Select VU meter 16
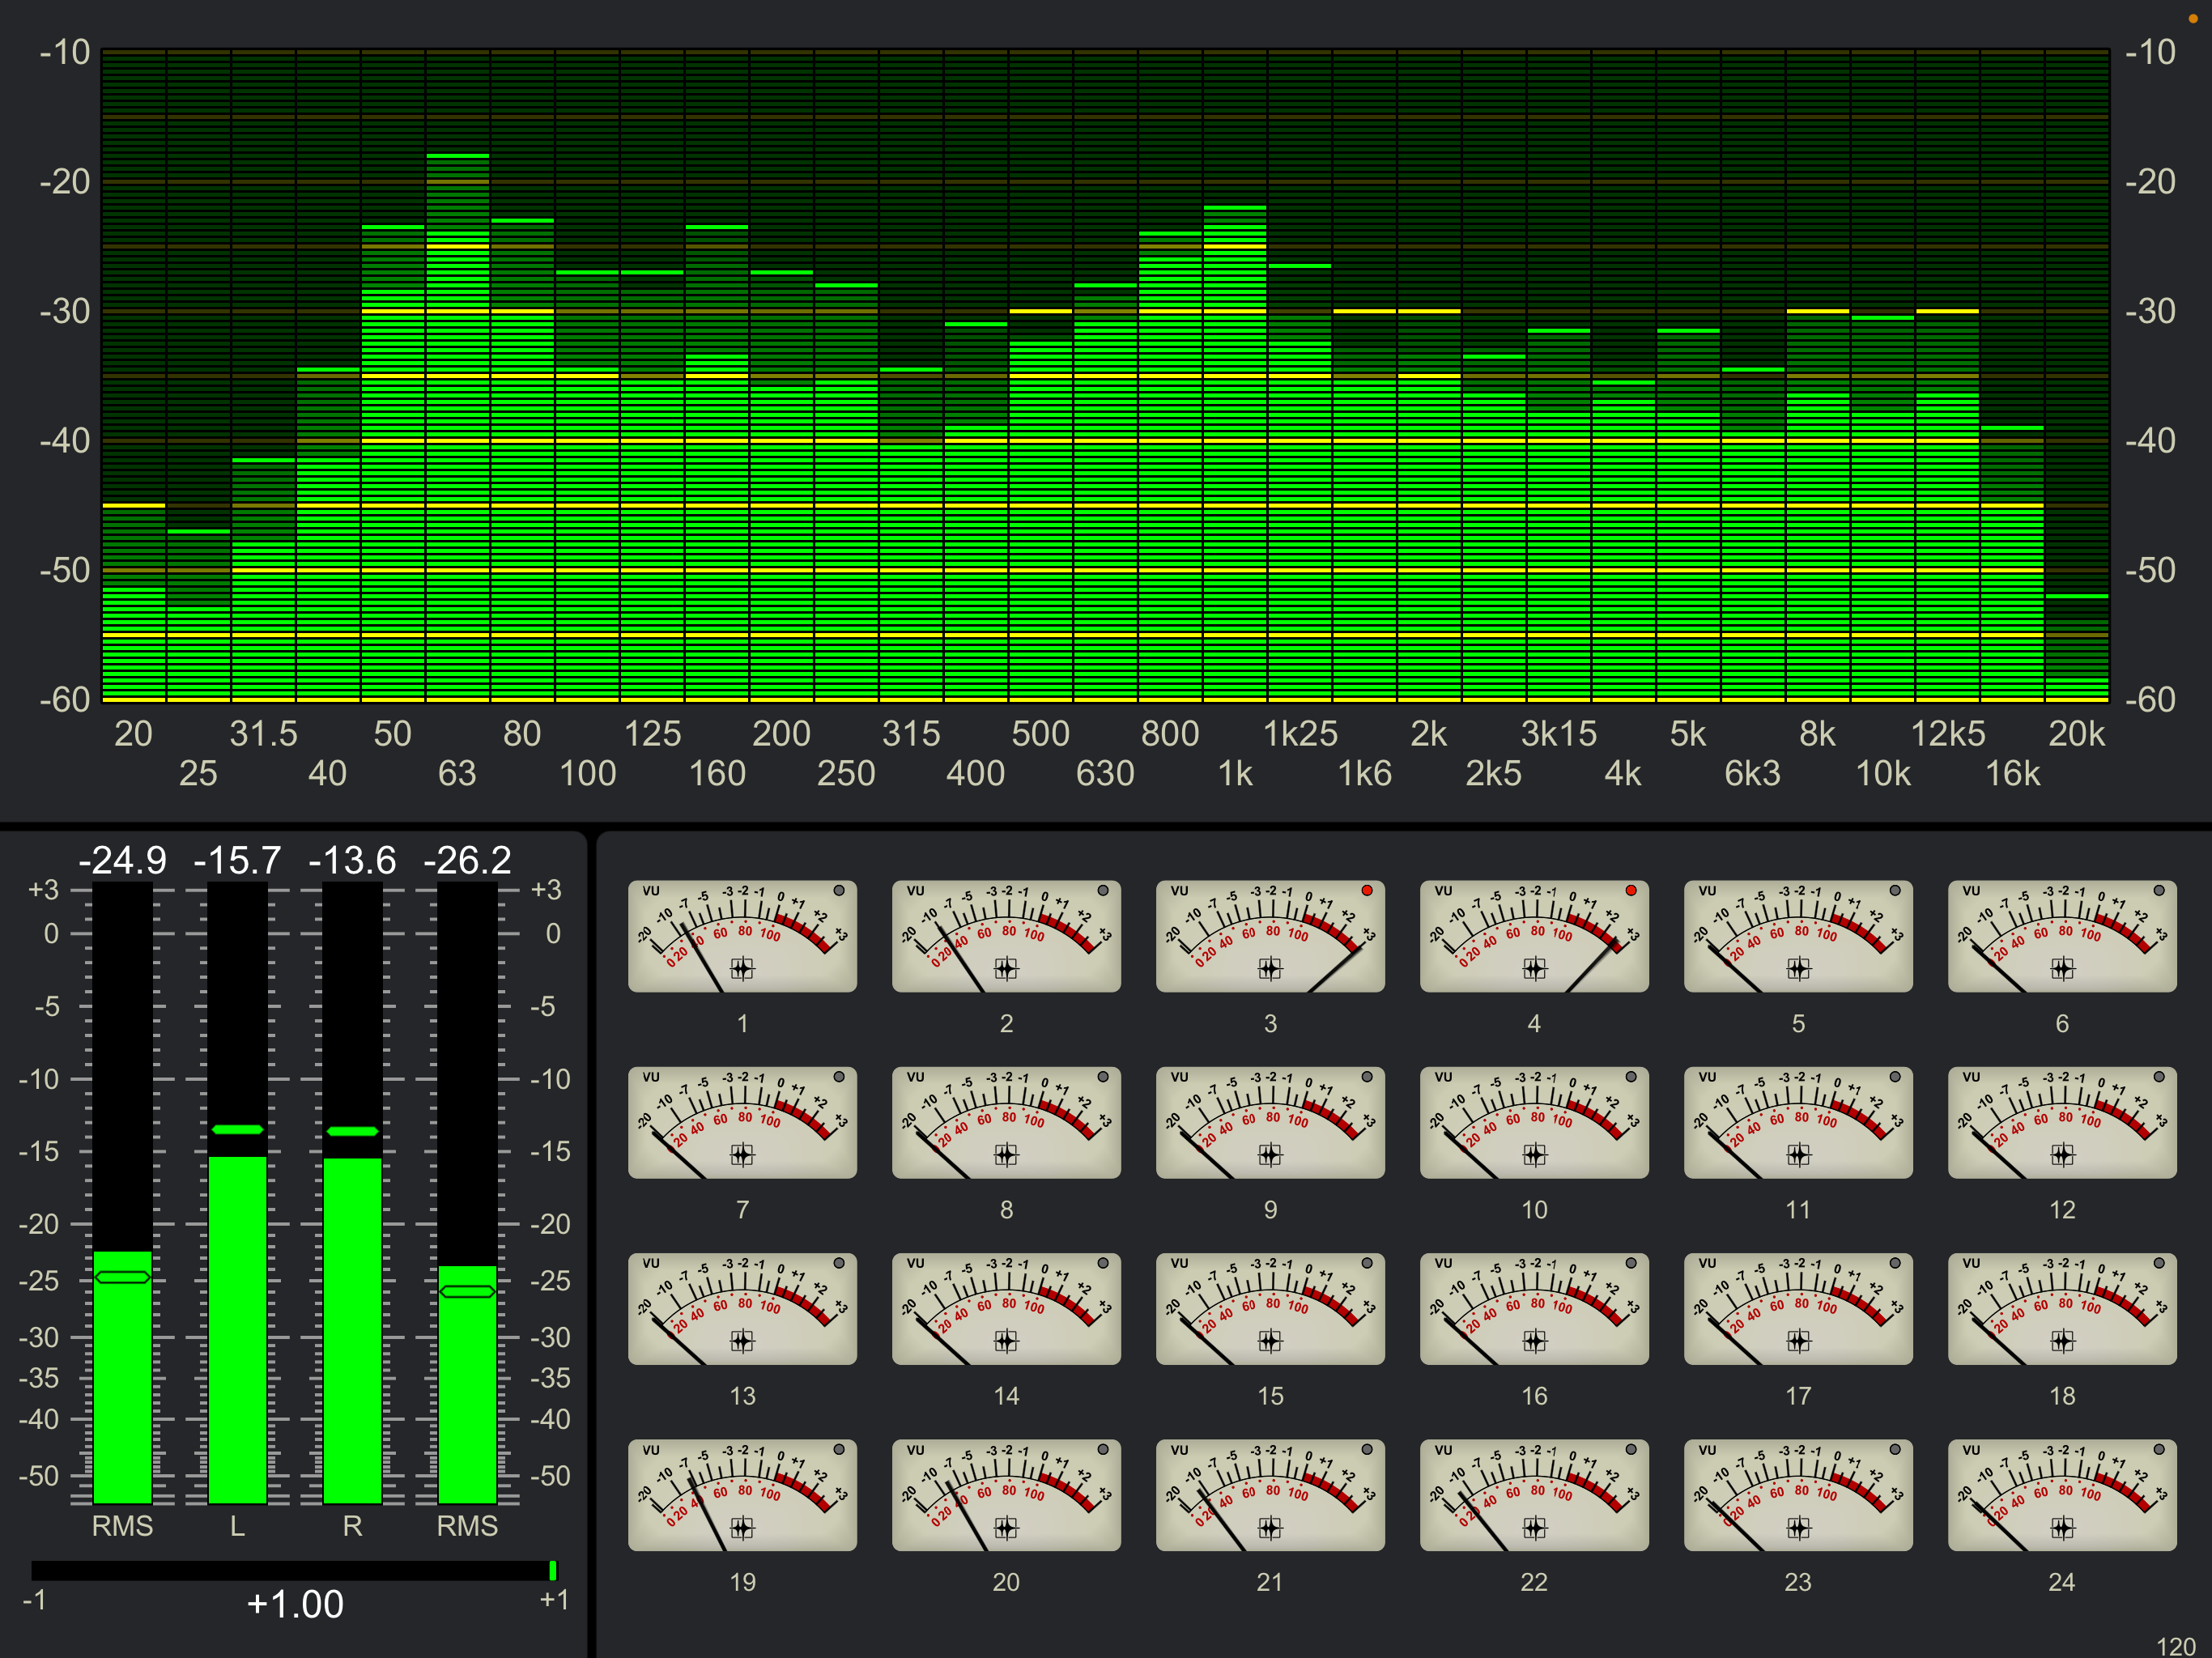This screenshot has width=2212, height=1658. point(1534,1309)
